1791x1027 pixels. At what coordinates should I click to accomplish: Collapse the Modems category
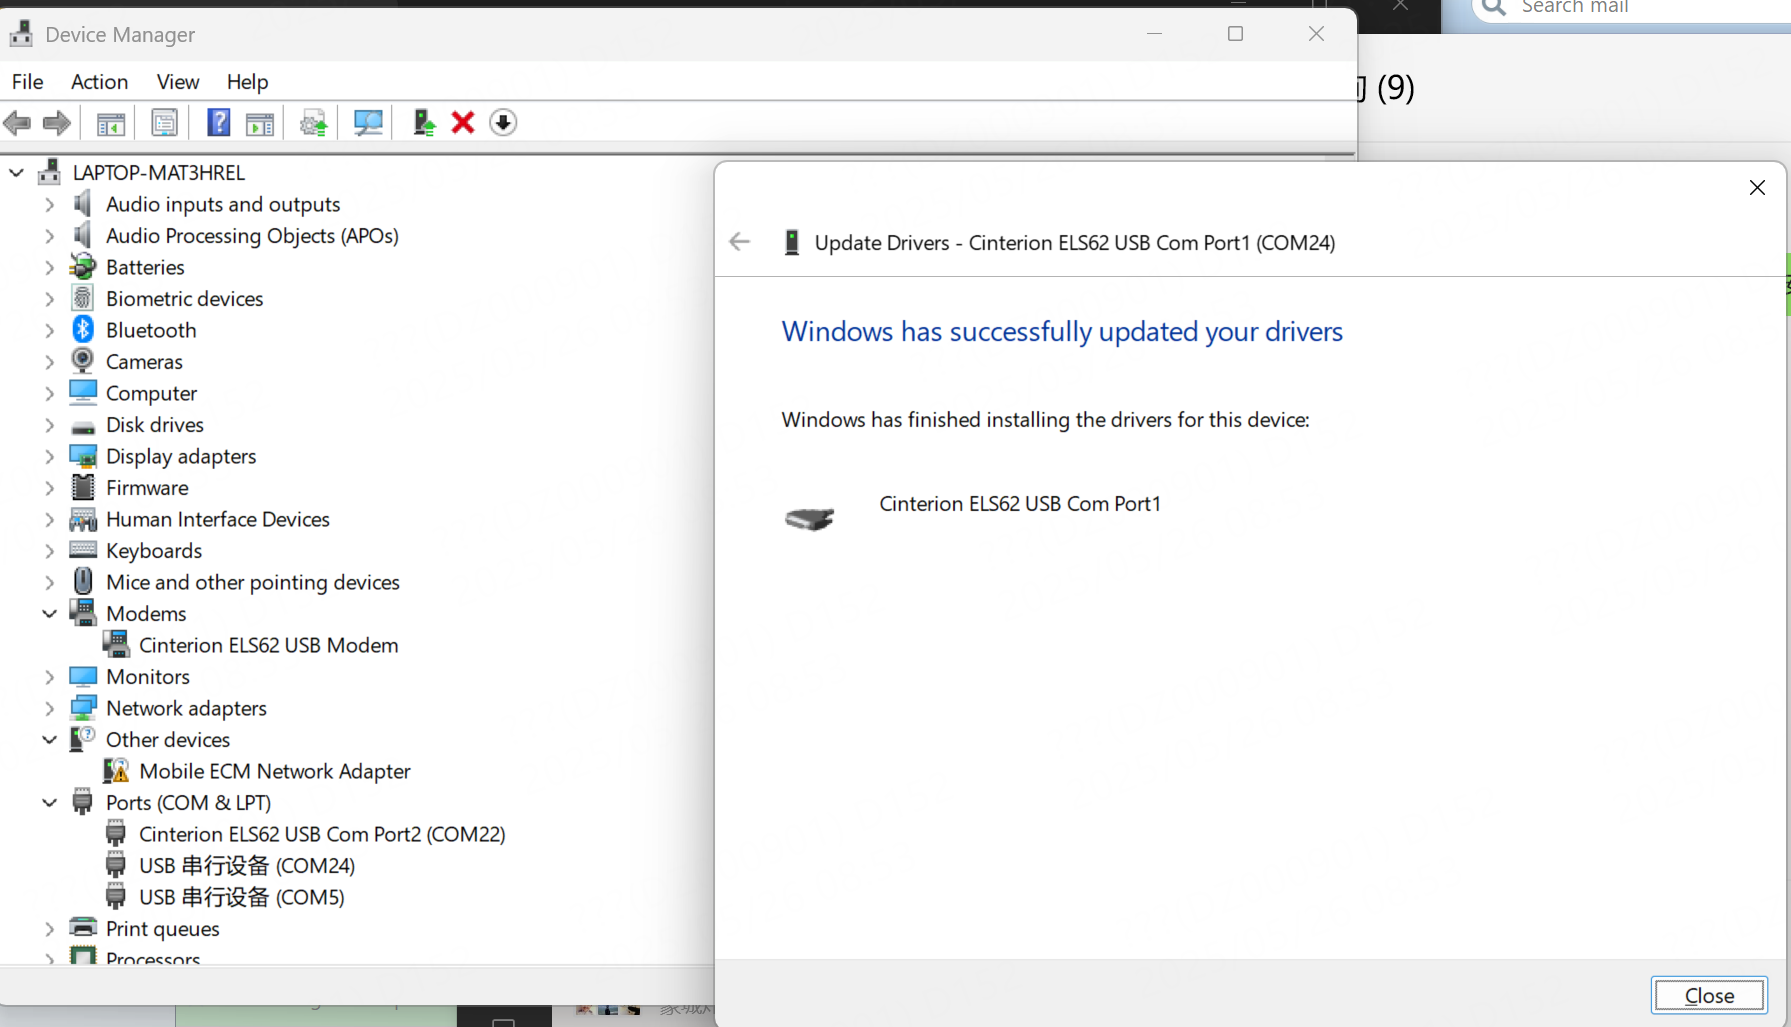pos(49,613)
